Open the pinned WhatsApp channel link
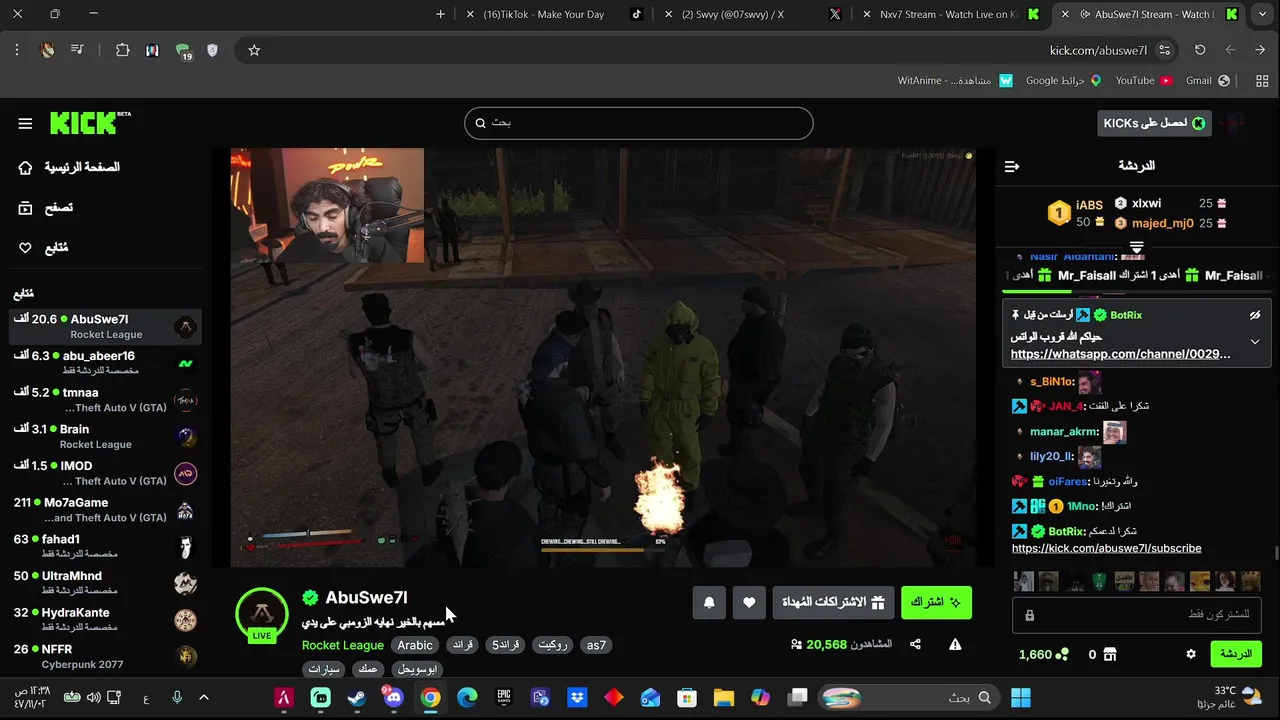Screen dimensions: 1280x720 1120,354
